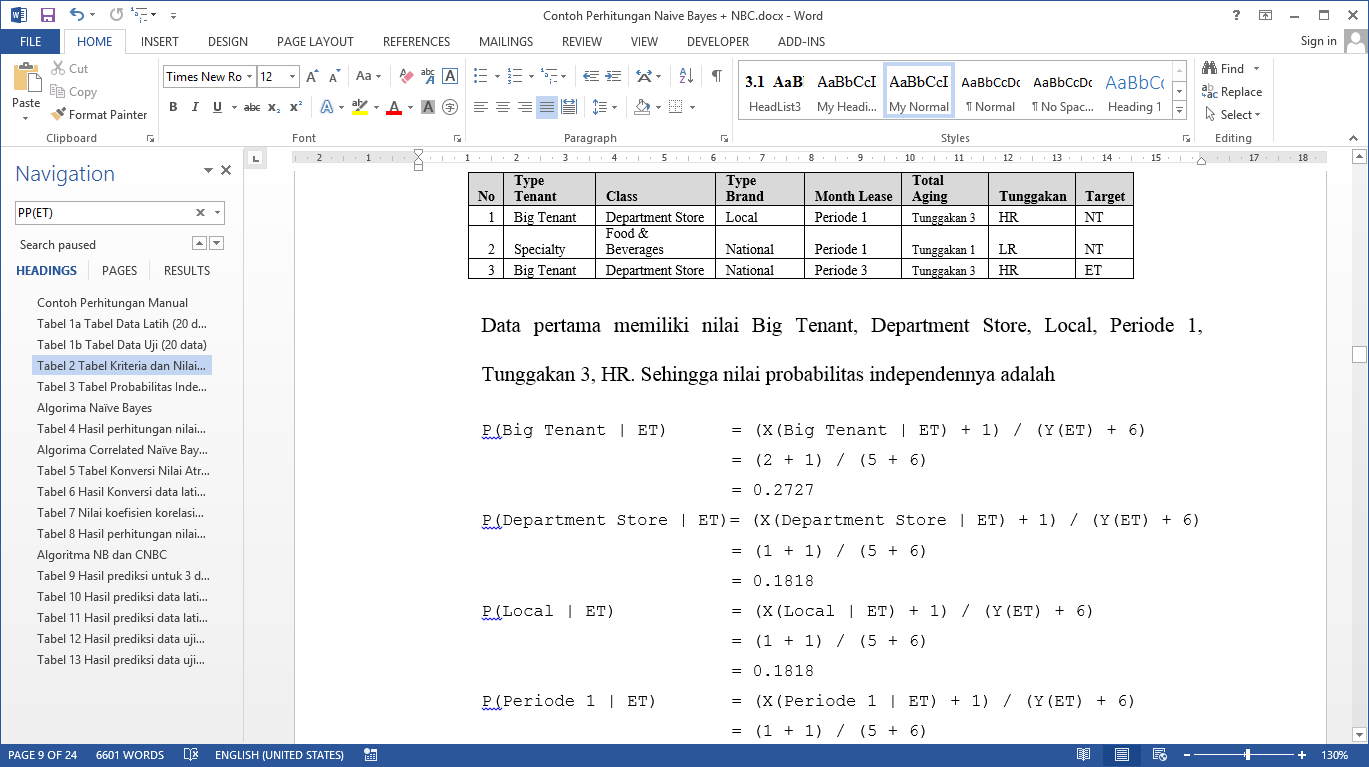Click the Show/Hide paragraph marks icon
The height and width of the screenshot is (767, 1369).
pos(716,76)
